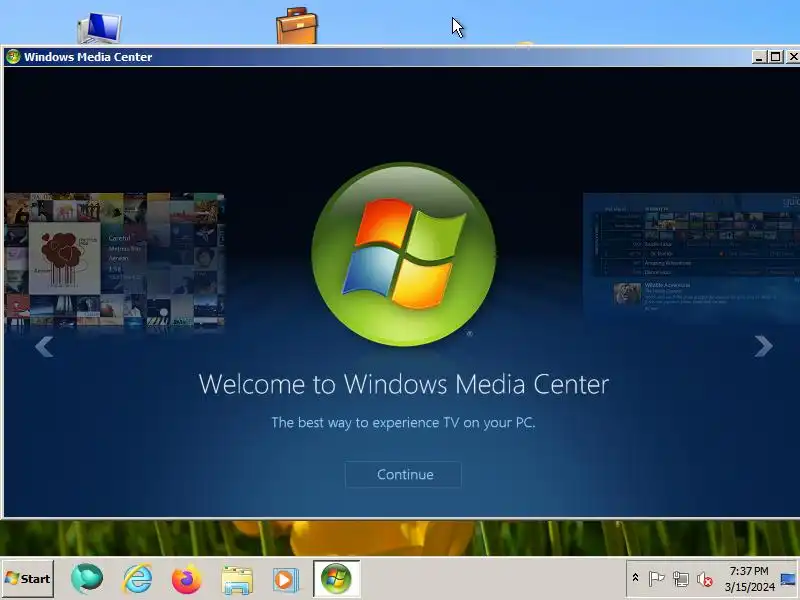800x600 pixels.
Task: Select the Computer desktop icon
Action: tap(99, 28)
